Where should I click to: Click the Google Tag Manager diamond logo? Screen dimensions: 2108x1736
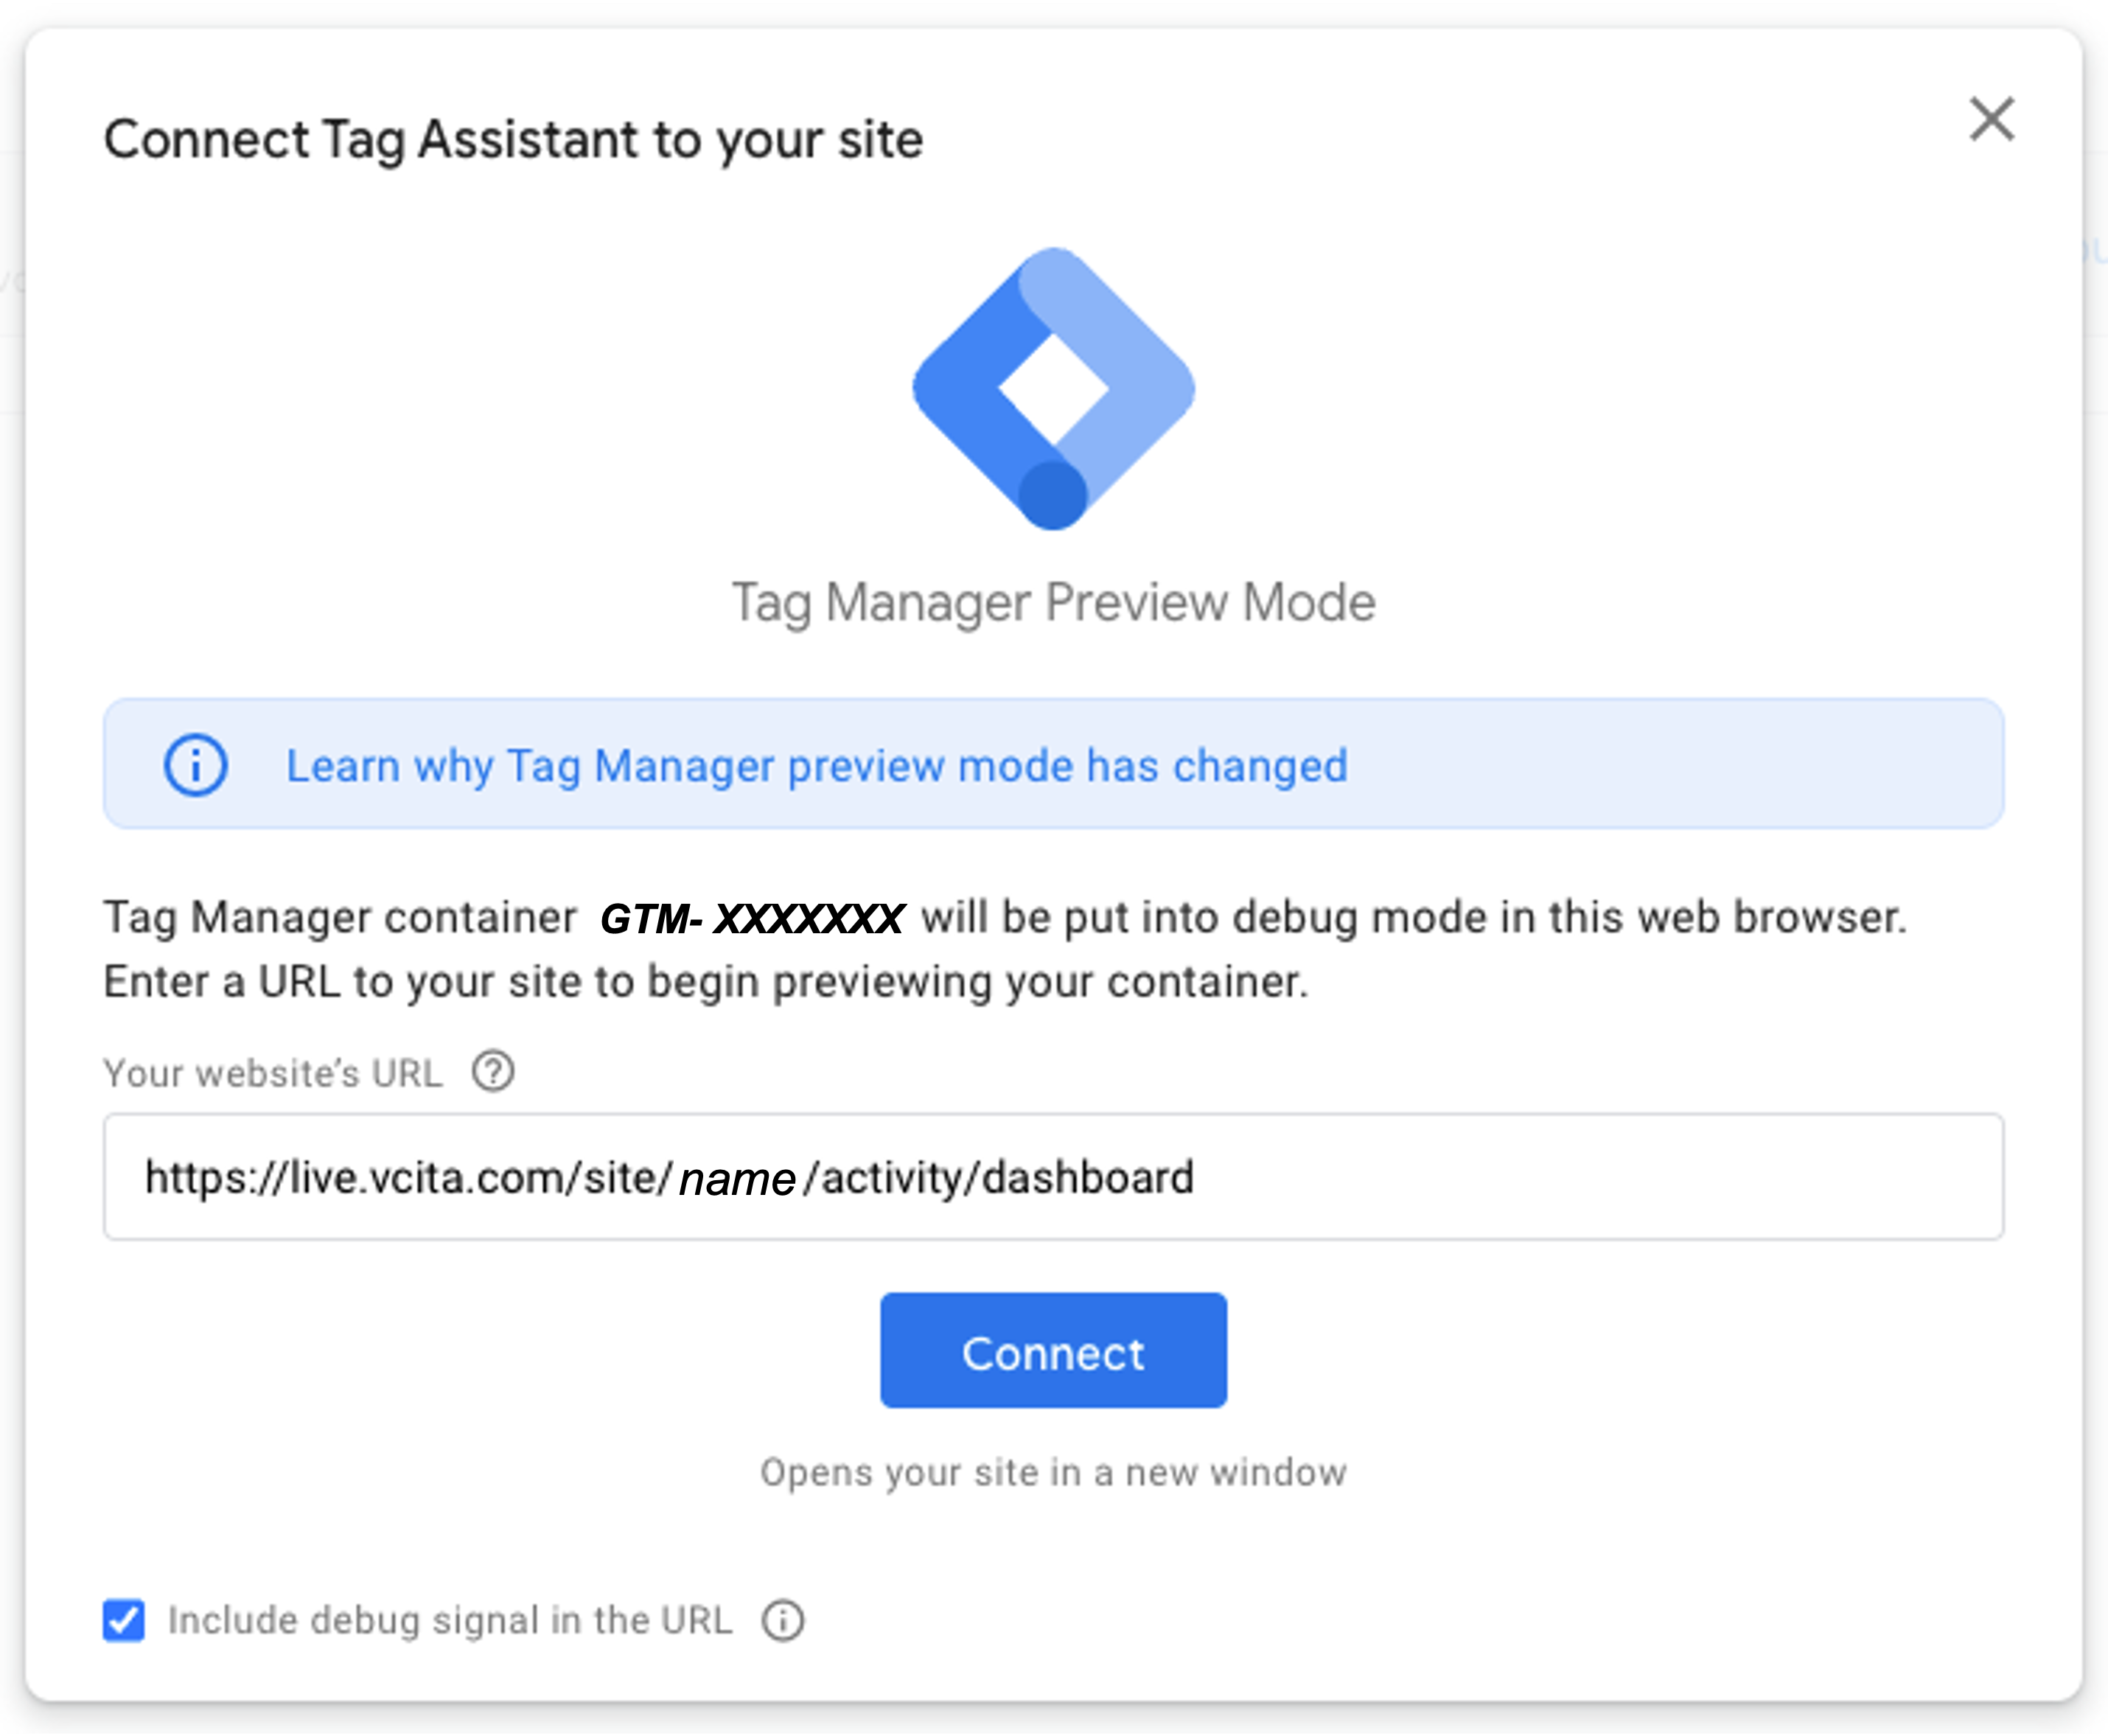coord(1053,389)
